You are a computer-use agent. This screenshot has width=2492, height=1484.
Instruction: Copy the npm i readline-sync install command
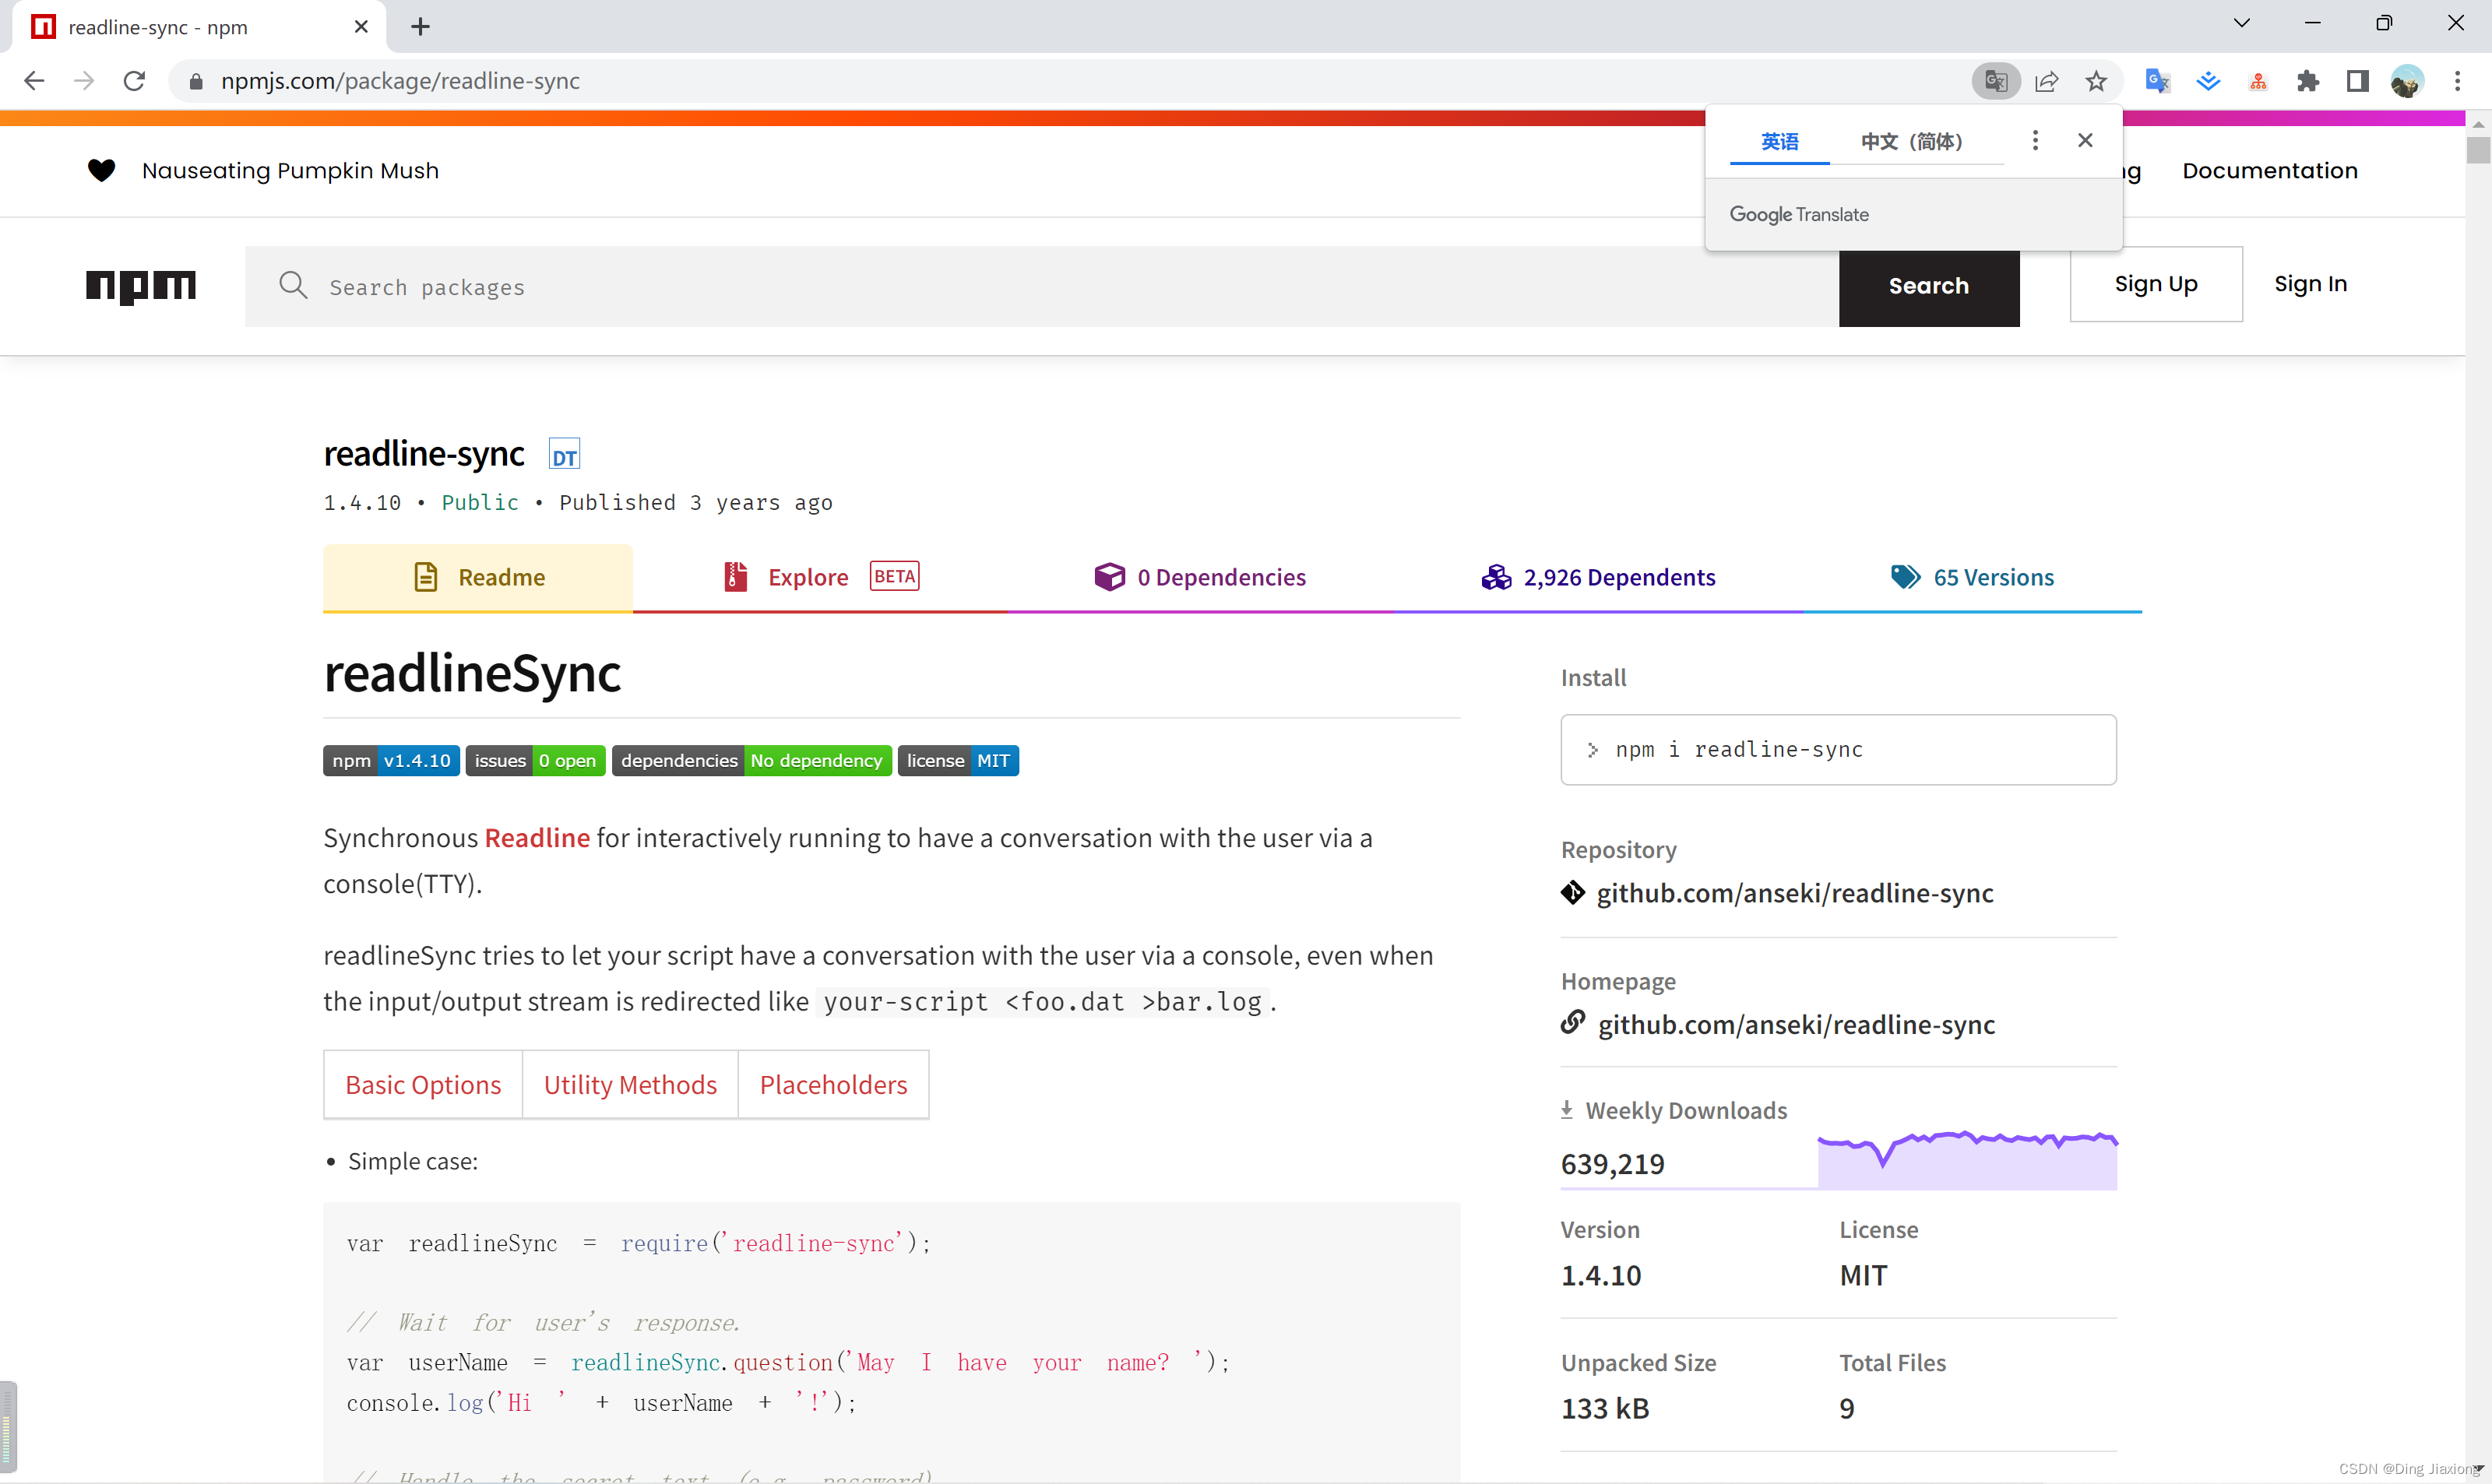[1838, 750]
